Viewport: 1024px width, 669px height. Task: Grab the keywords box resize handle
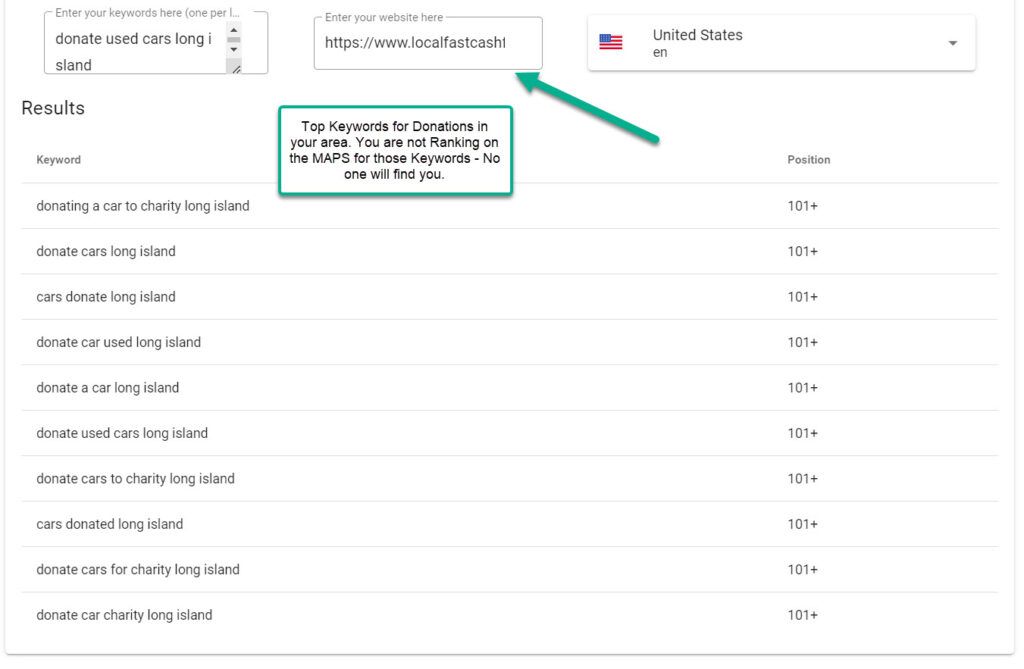(235, 67)
